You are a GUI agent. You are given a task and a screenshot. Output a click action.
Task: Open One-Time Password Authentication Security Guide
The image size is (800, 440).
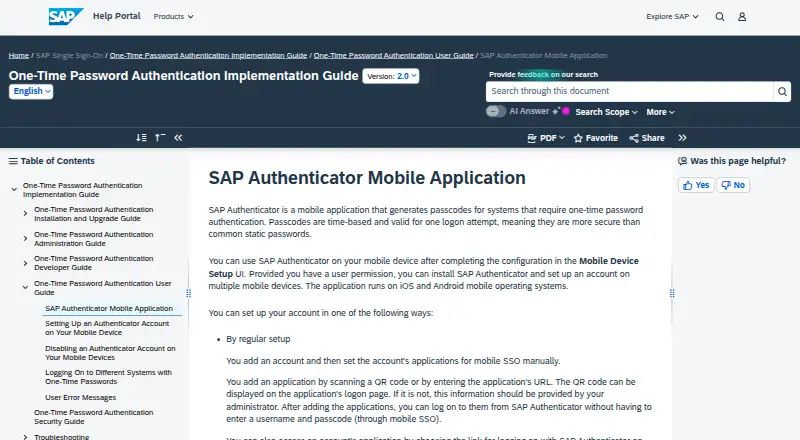(93, 417)
